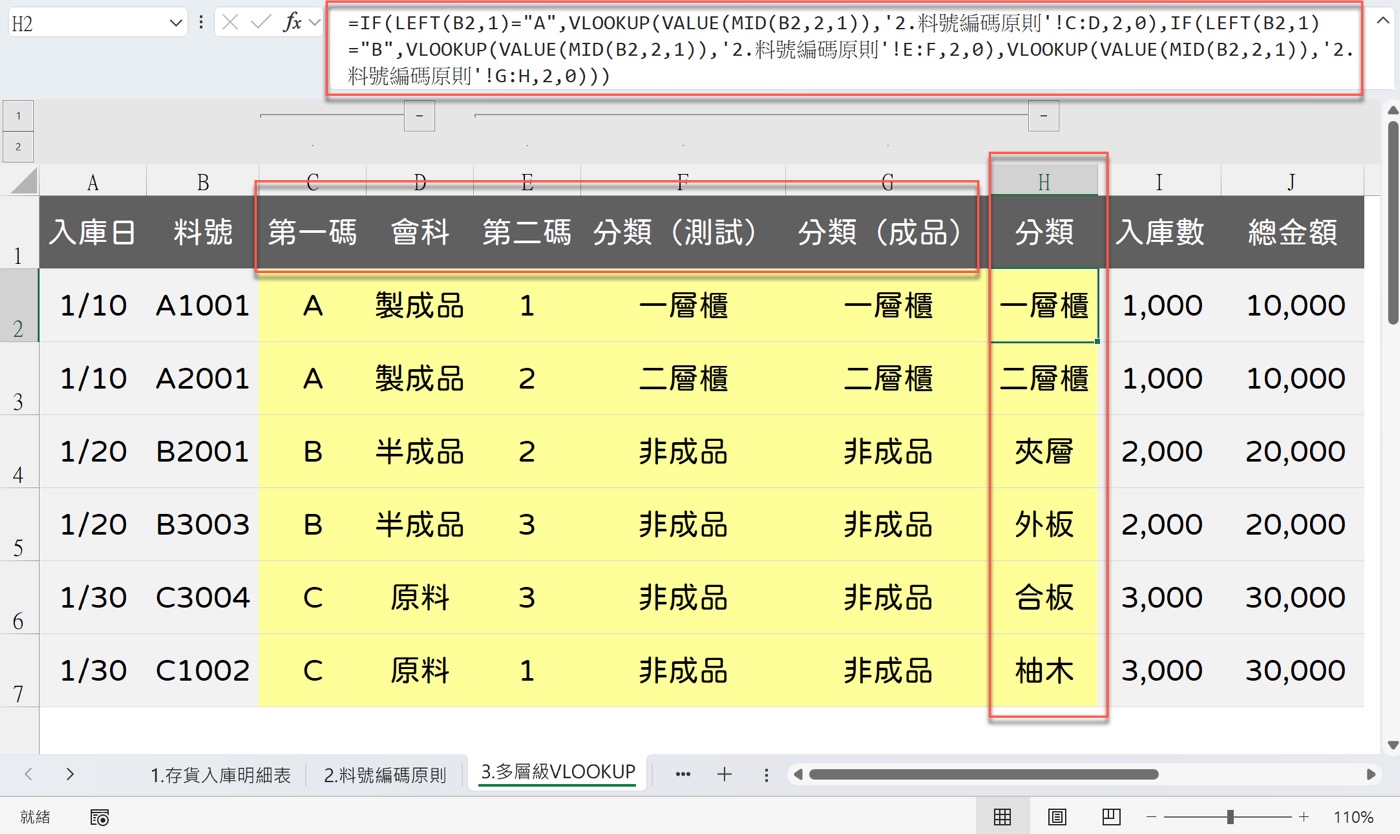Cancel formula entry with the X icon
Image resolution: width=1400 pixels, height=834 pixels.
[230, 22]
